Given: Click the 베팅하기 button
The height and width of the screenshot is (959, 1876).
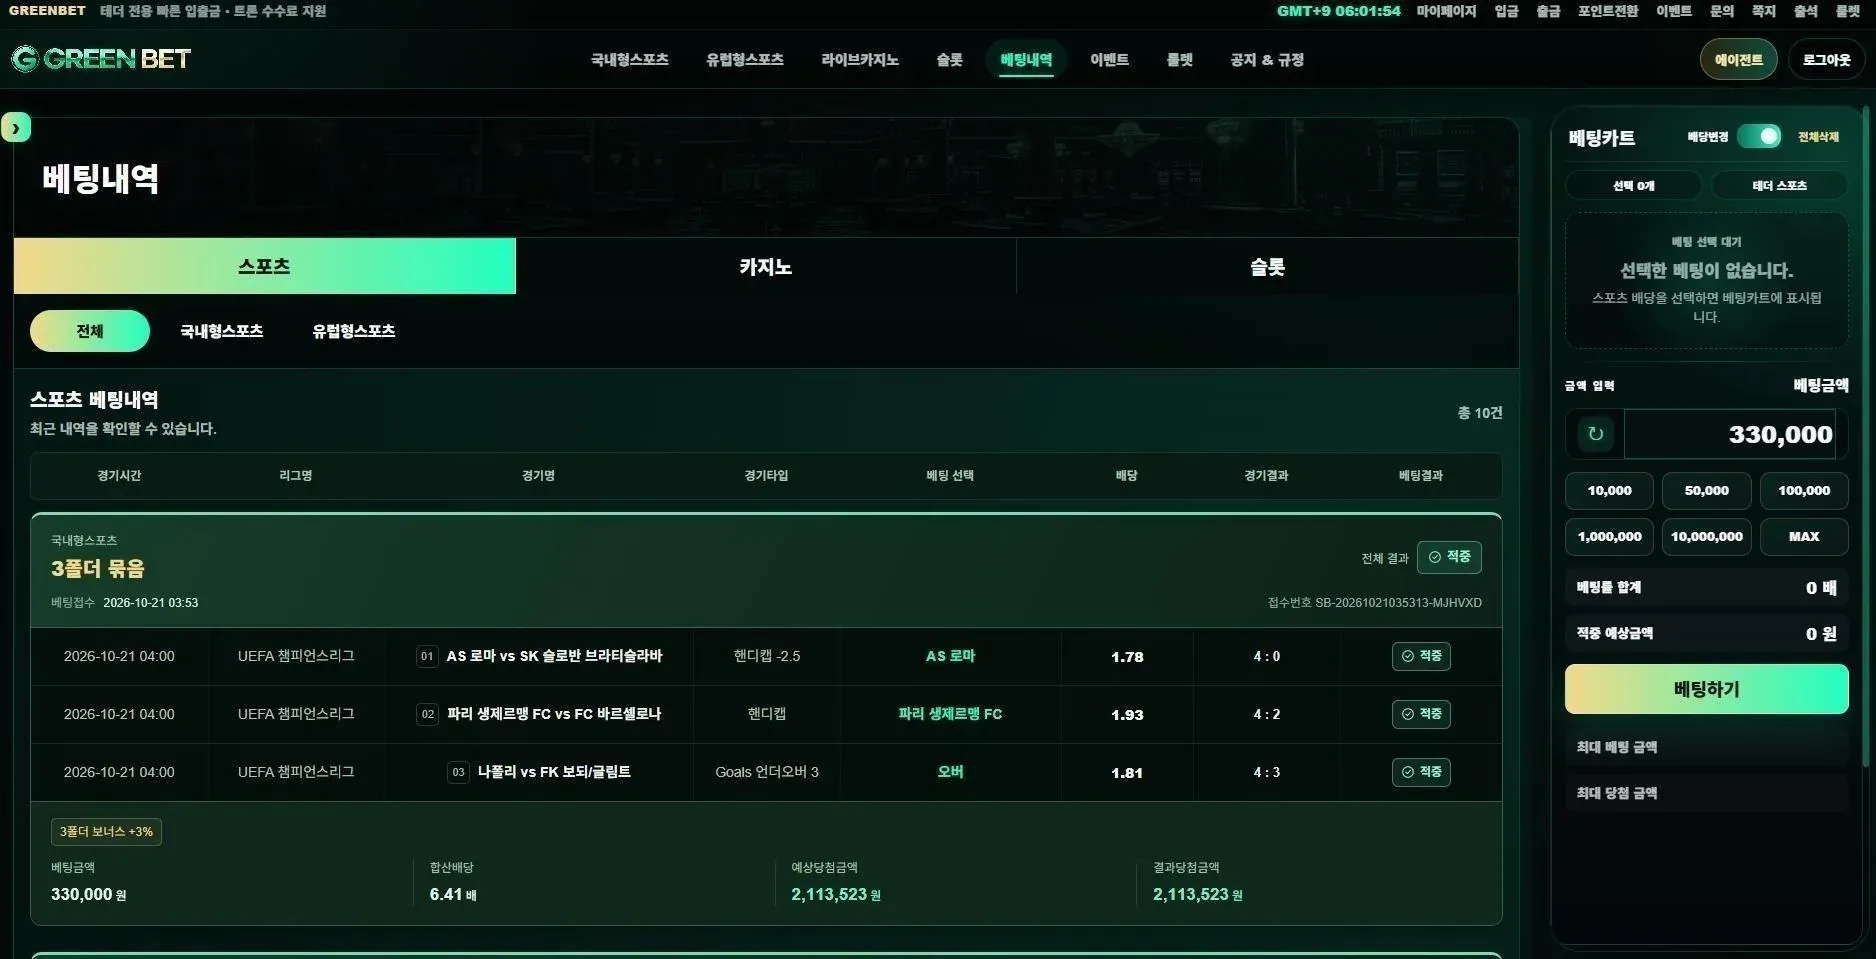Looking at the screenshot, I should (1706, 689).
